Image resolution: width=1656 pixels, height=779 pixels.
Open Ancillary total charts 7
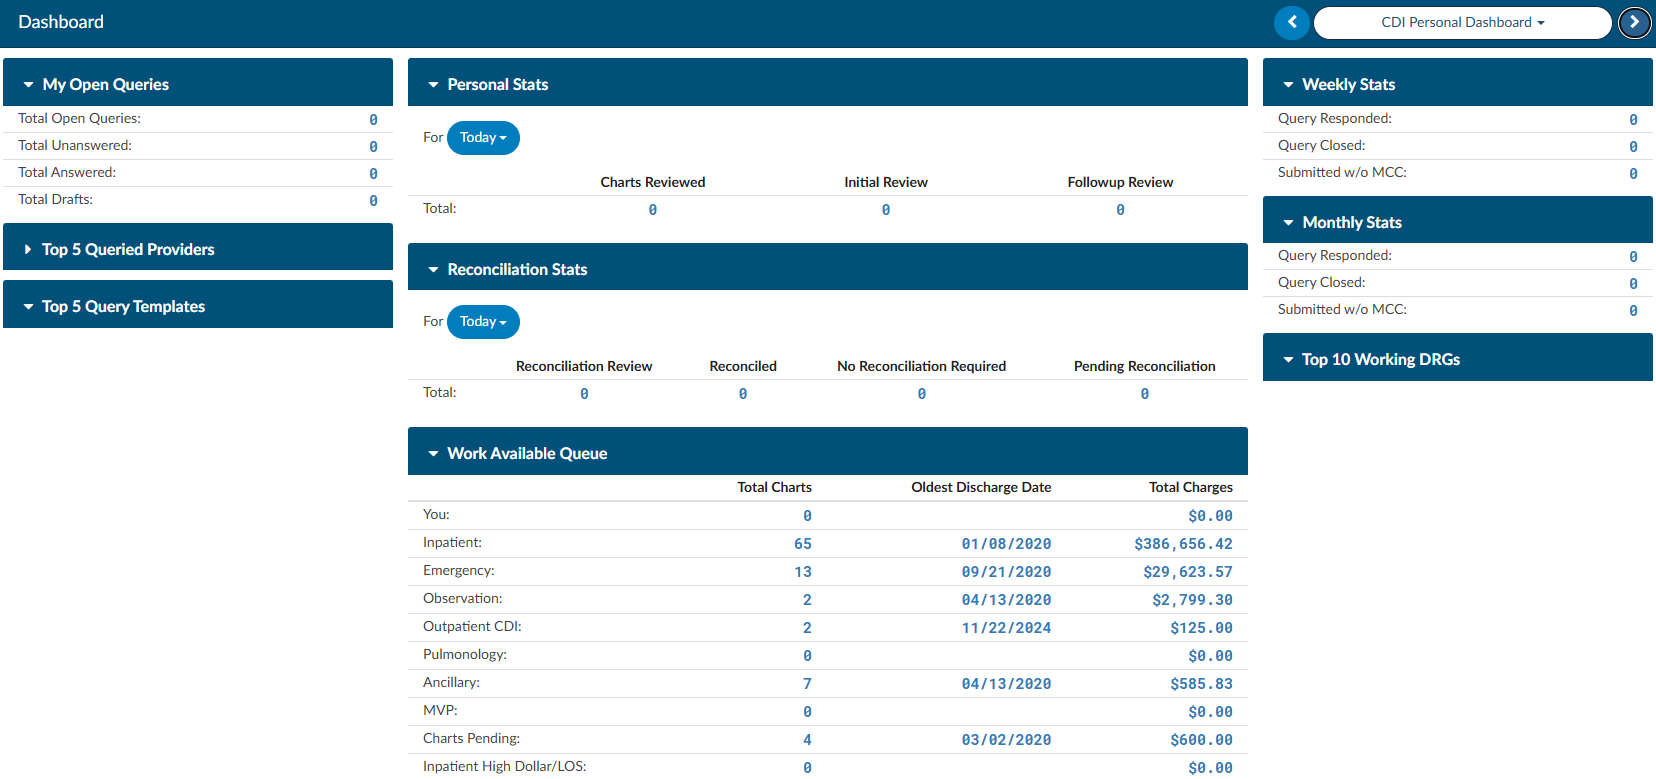click(x=807, y=684)
